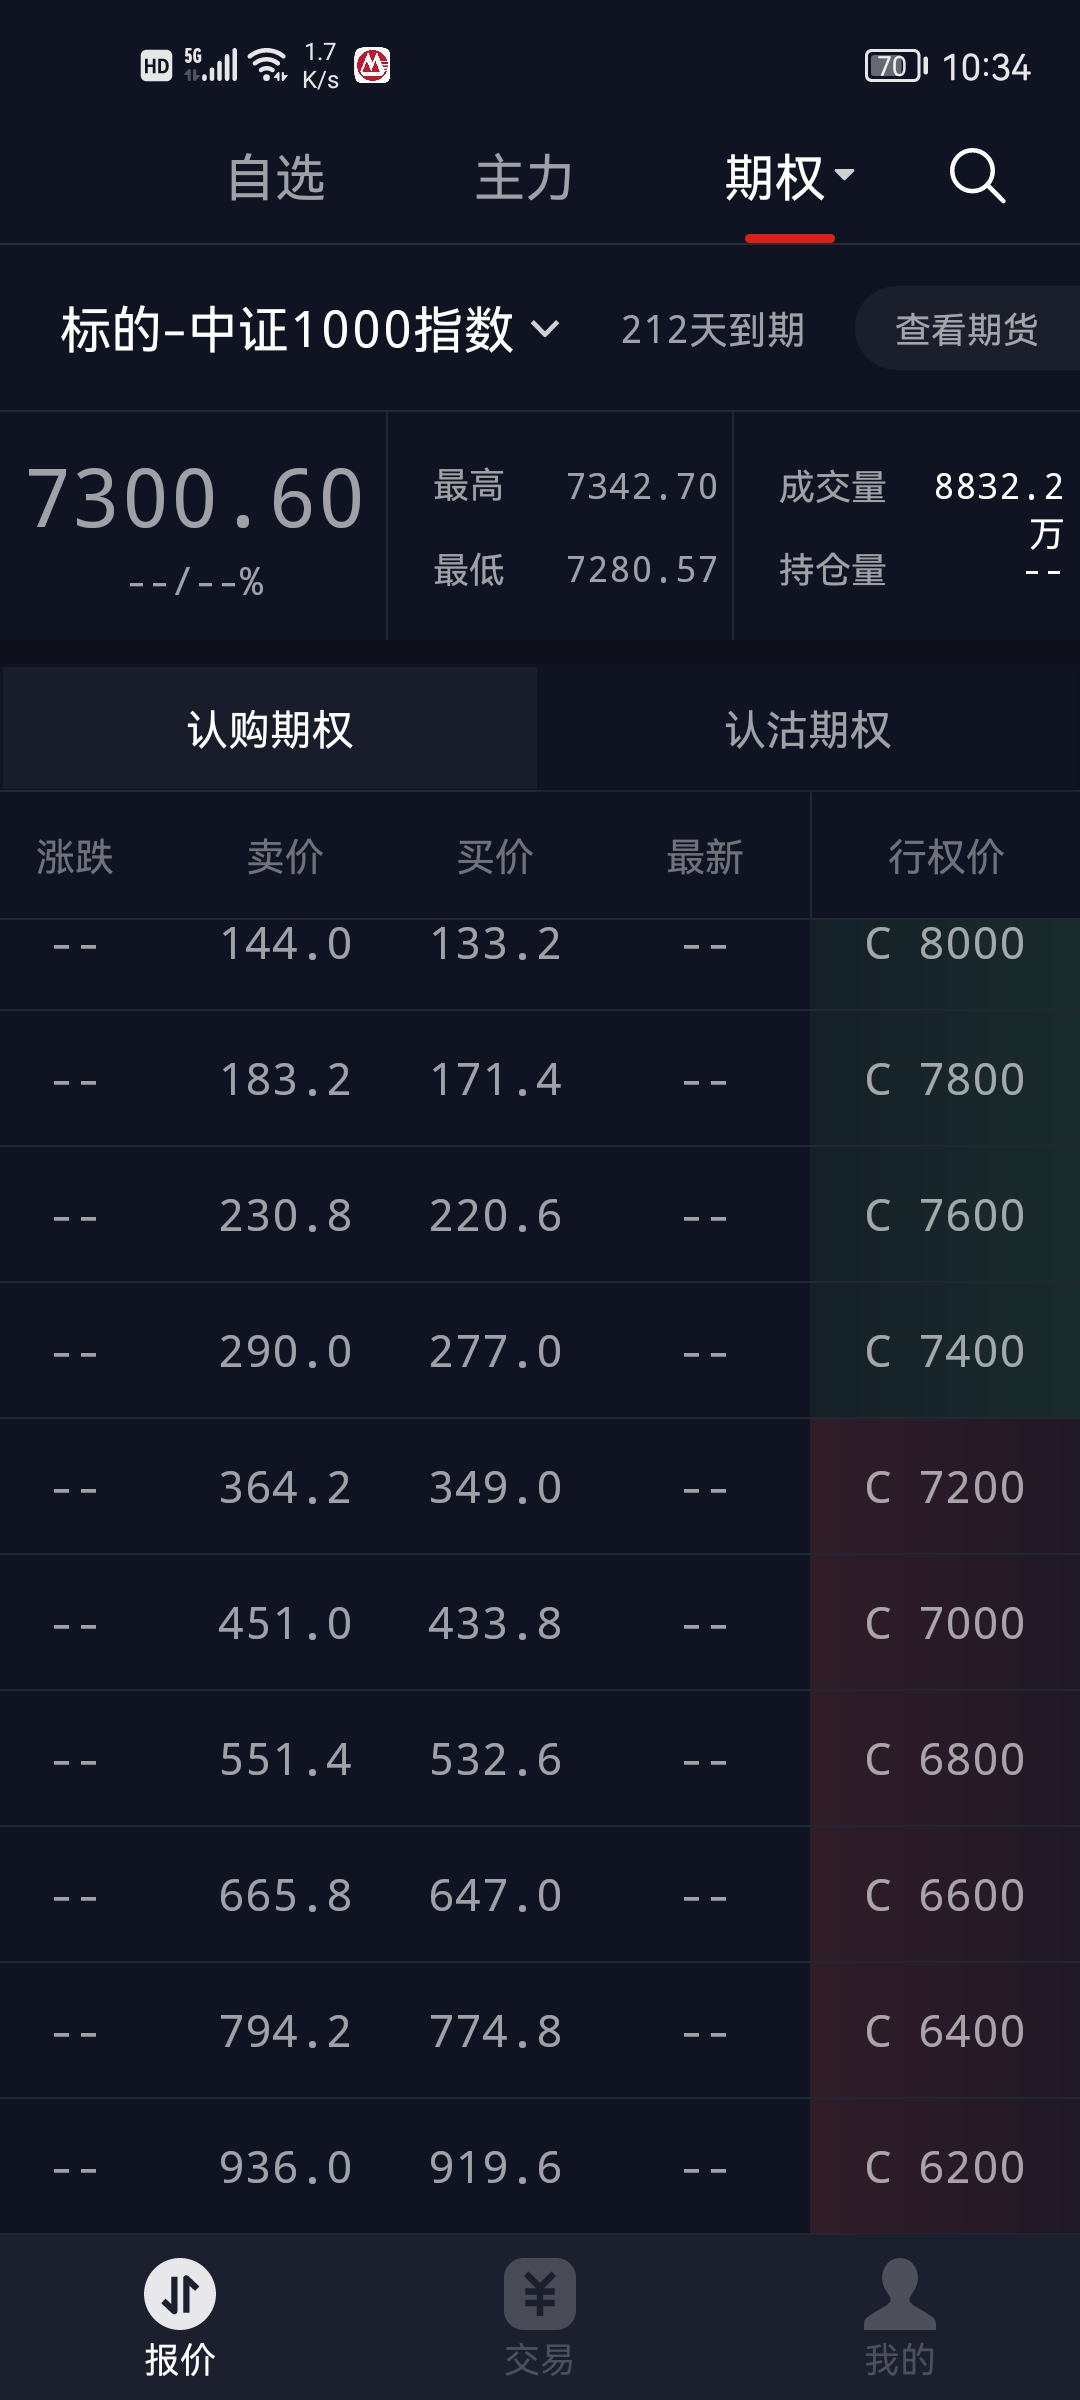This screenshot has width=1080, height=2400.
Task: Go to 我的 profile icon
Action: point(899,2294)
